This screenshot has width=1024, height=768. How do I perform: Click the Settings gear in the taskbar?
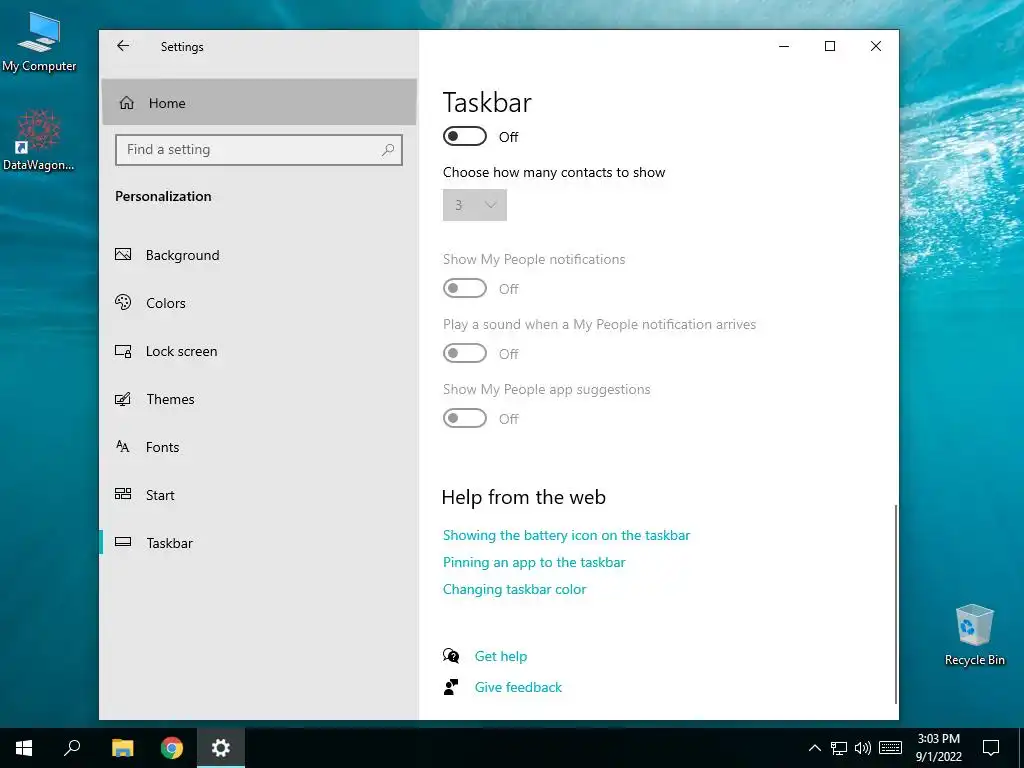coord(221,748)
